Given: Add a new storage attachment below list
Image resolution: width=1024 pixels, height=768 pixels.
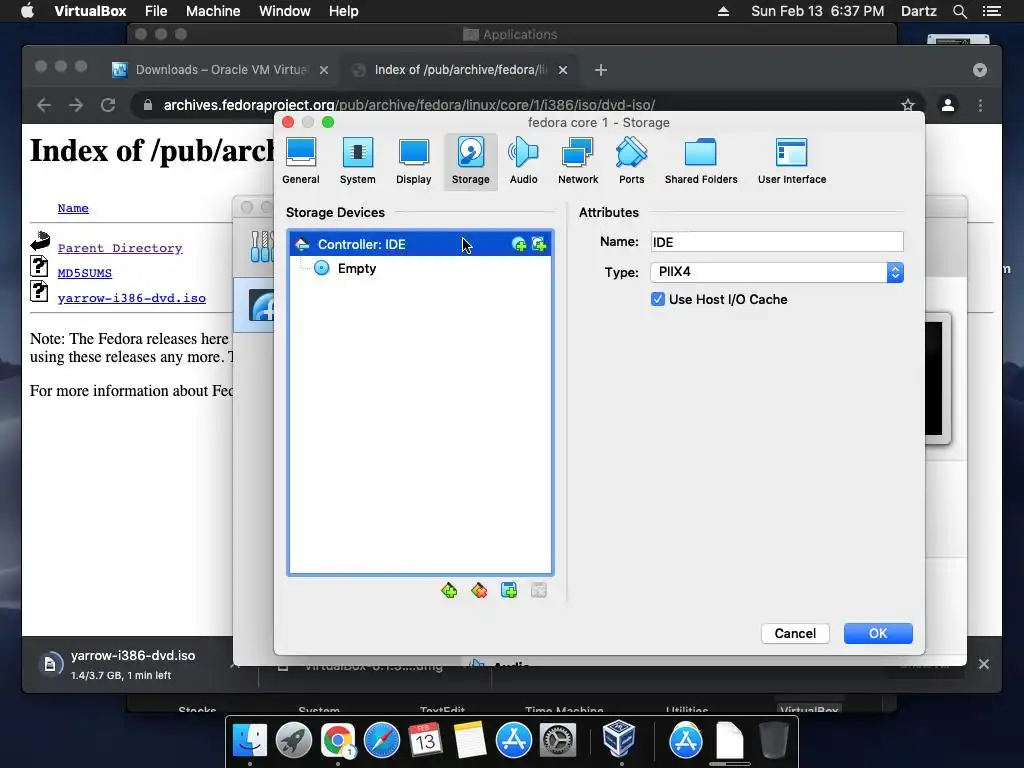Looking at the screenshot, I should point(509,590).
